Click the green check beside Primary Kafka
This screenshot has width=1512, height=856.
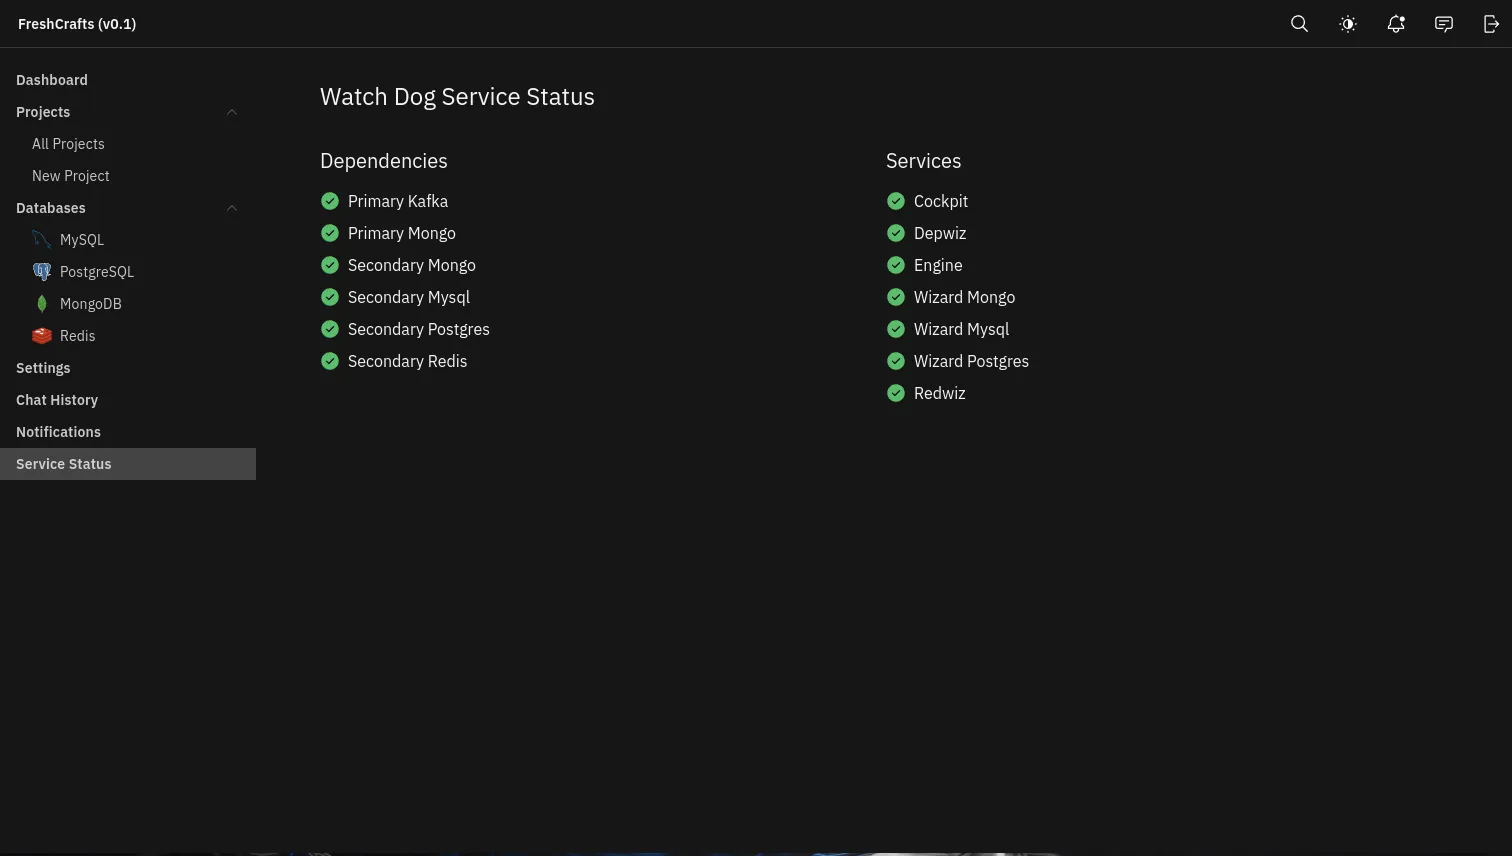pyautogui.click(x=330, y=201)
